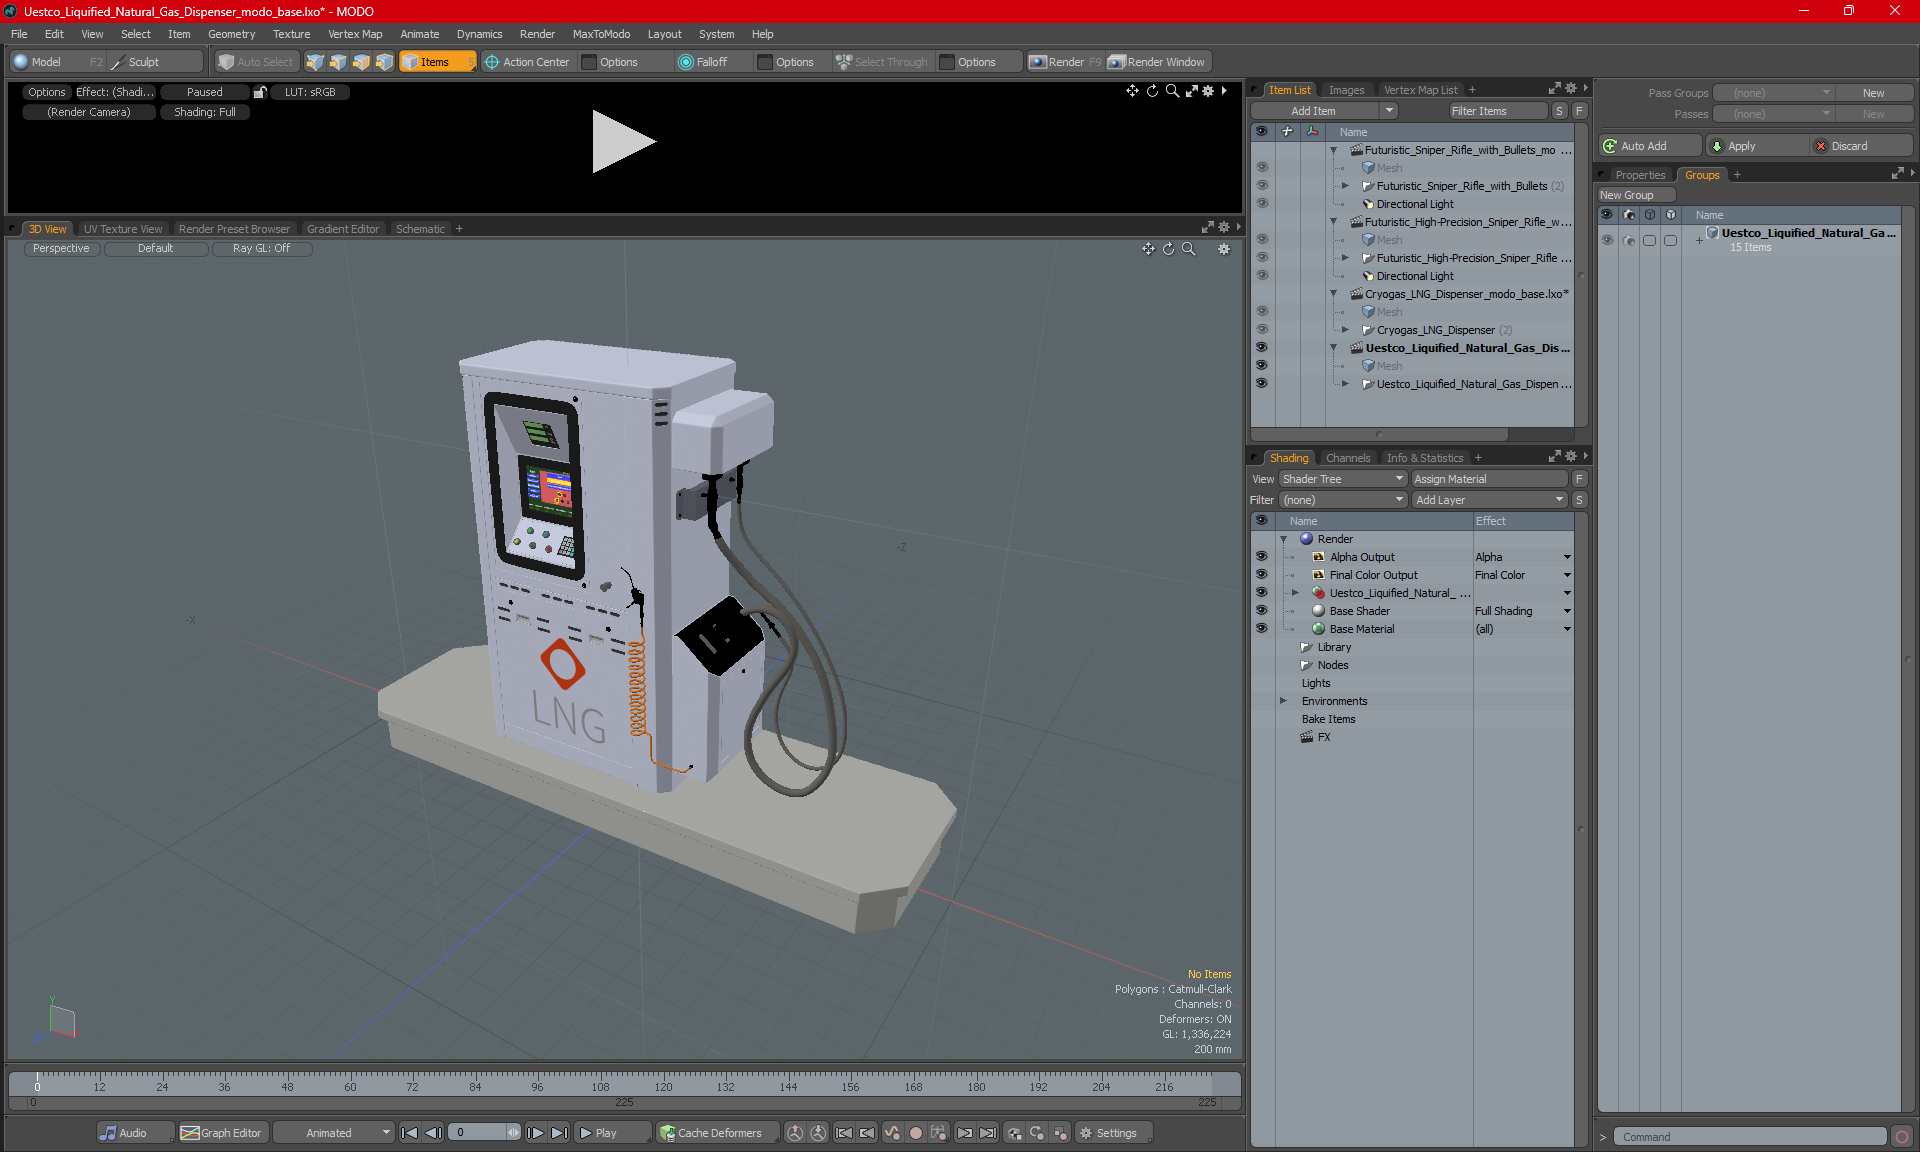Open Render Window from toolbar
The width and height of the screenshot is (1920, 1152).
point(1159,62)
